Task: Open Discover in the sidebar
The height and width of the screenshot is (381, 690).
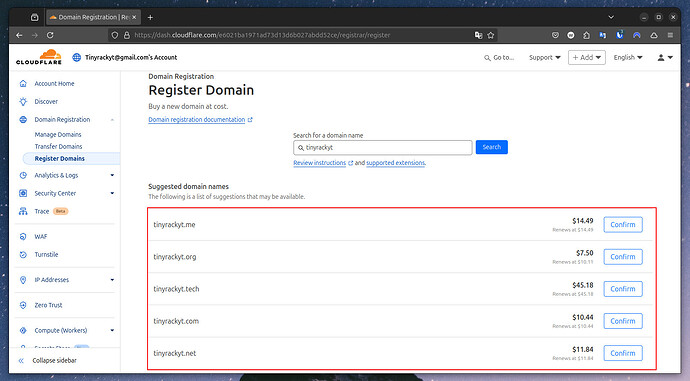Action: 46,102
